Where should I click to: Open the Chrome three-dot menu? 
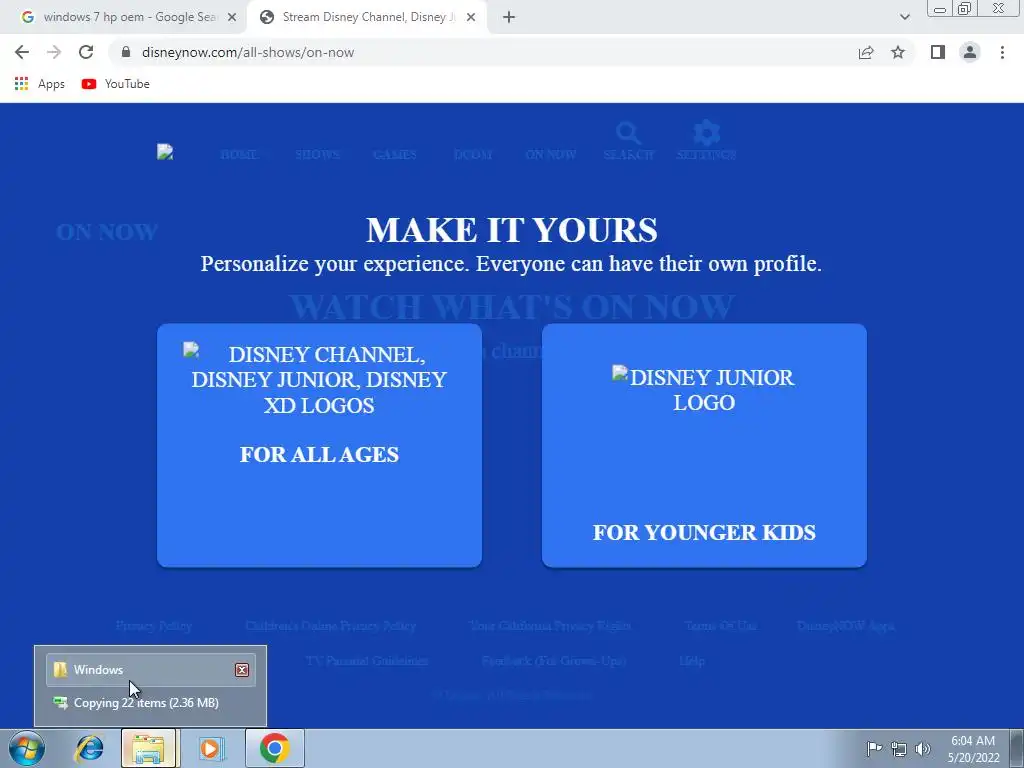coord(1002,52)
